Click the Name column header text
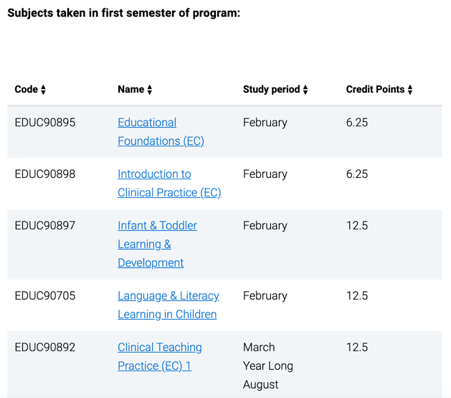Screen dimensions: 451x398 pos(131,89)
